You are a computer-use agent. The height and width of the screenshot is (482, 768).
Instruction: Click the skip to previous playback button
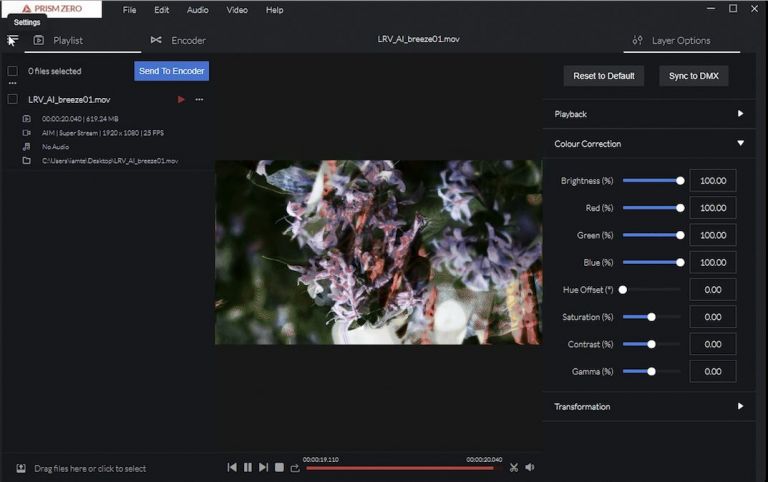[232, 467]
